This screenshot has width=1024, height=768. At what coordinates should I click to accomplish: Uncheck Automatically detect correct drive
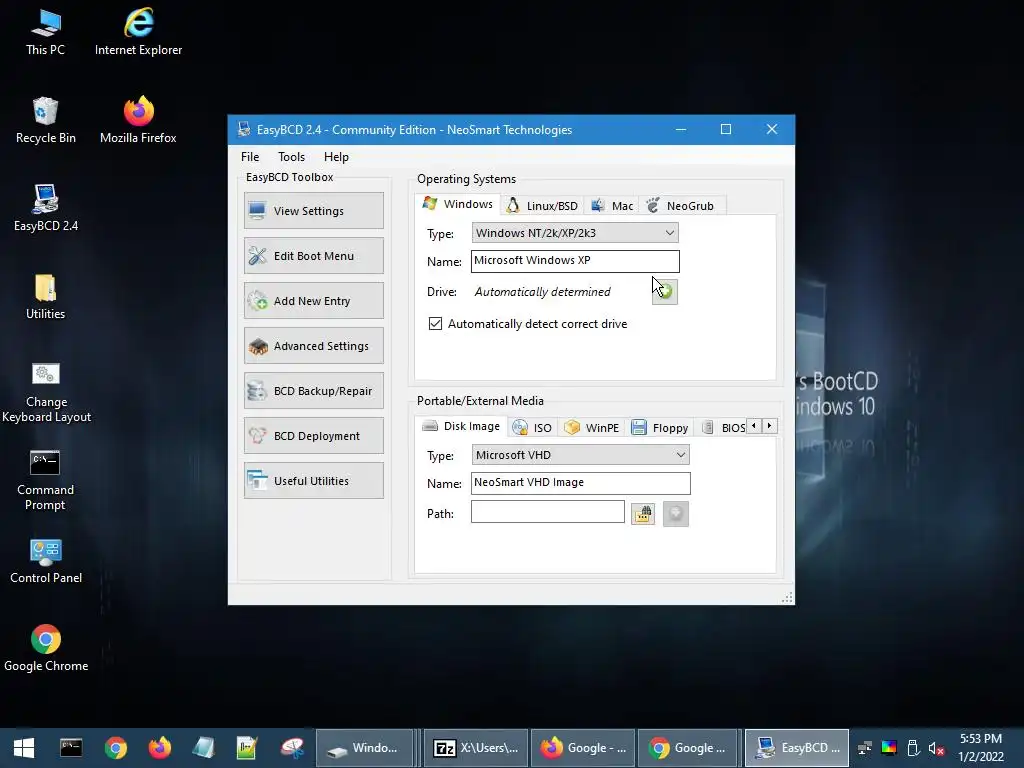point(436,323)
